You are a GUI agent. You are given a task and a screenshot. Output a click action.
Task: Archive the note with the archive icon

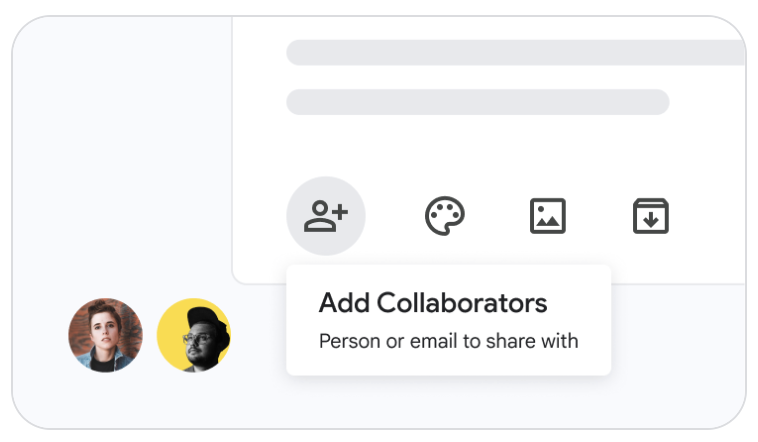point(651,216)
